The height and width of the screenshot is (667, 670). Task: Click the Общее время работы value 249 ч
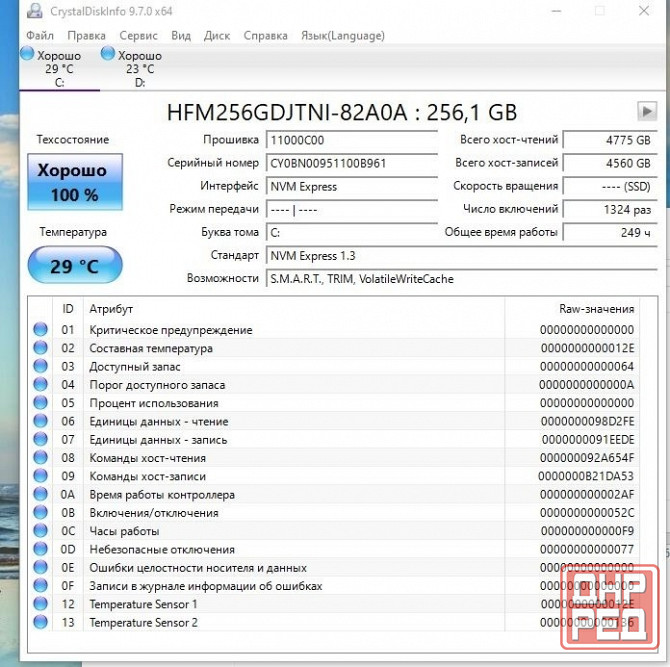click(x=610, y=232)
